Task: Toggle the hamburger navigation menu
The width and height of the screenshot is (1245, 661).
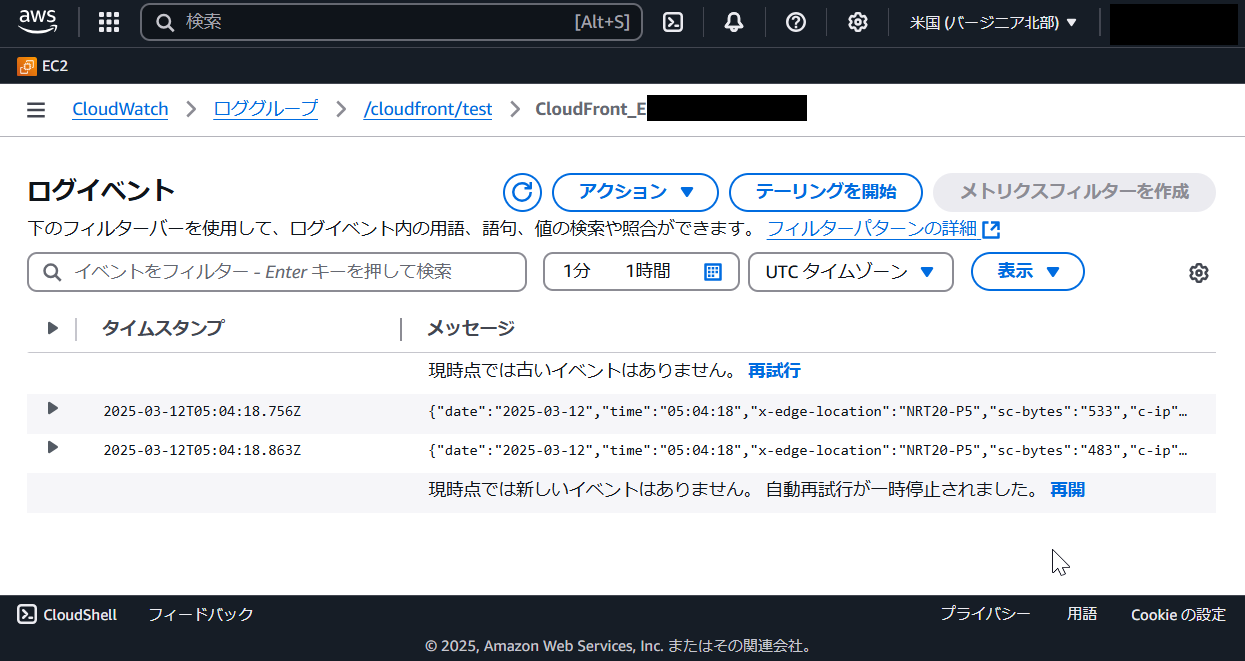Action: point(36,110)
